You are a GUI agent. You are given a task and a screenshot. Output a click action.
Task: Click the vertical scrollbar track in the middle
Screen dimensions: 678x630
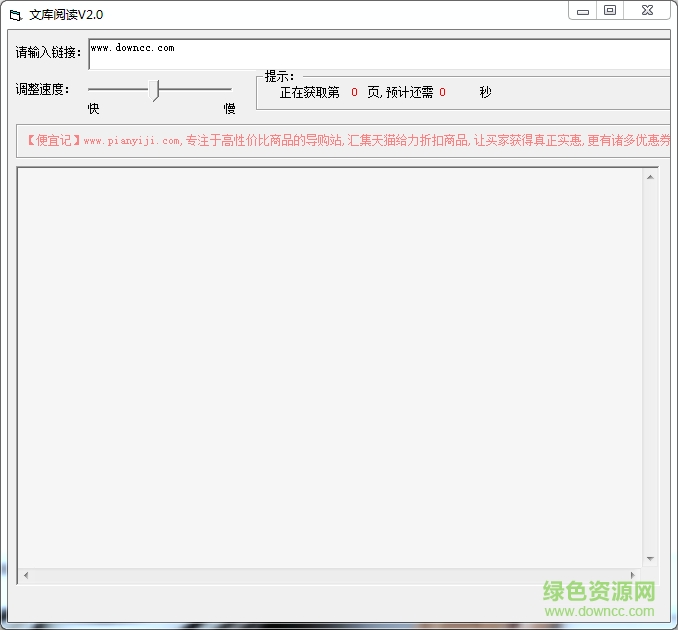tap(650, 367)
